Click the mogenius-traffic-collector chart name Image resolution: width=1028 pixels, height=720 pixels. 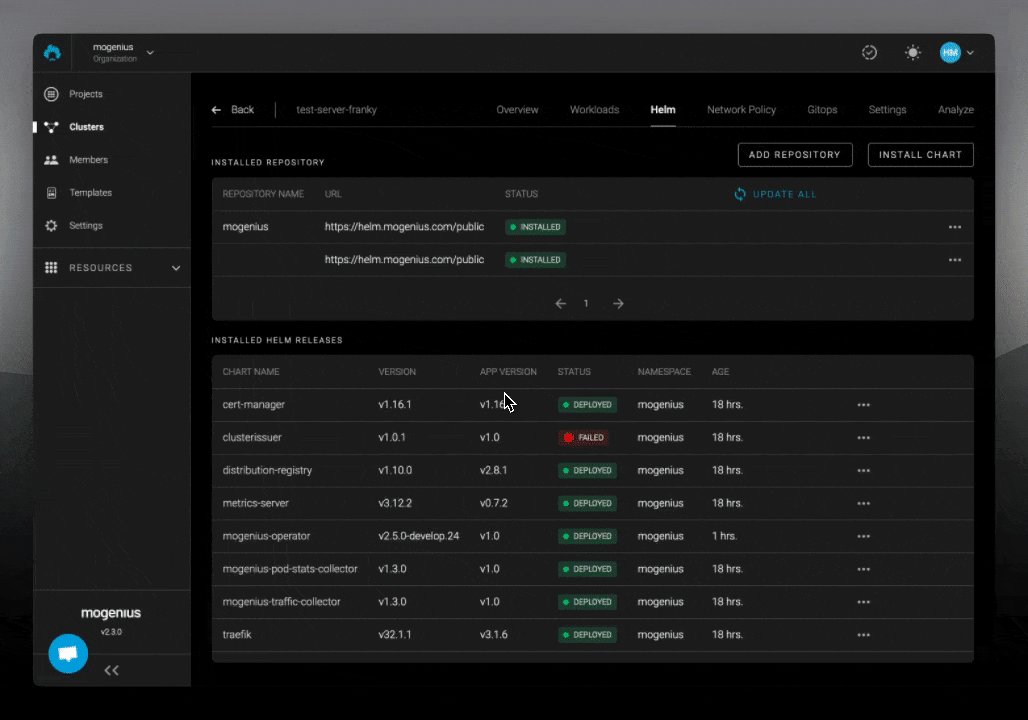pos(281,601)
